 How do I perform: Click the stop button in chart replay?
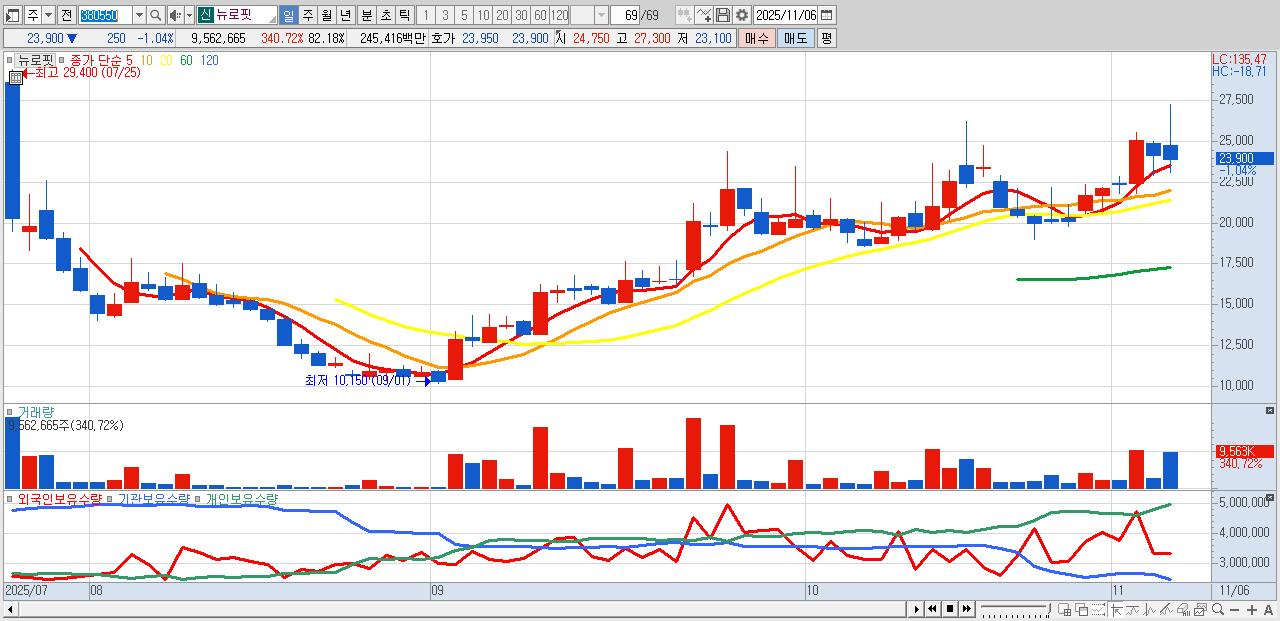[x=950, y=609]
